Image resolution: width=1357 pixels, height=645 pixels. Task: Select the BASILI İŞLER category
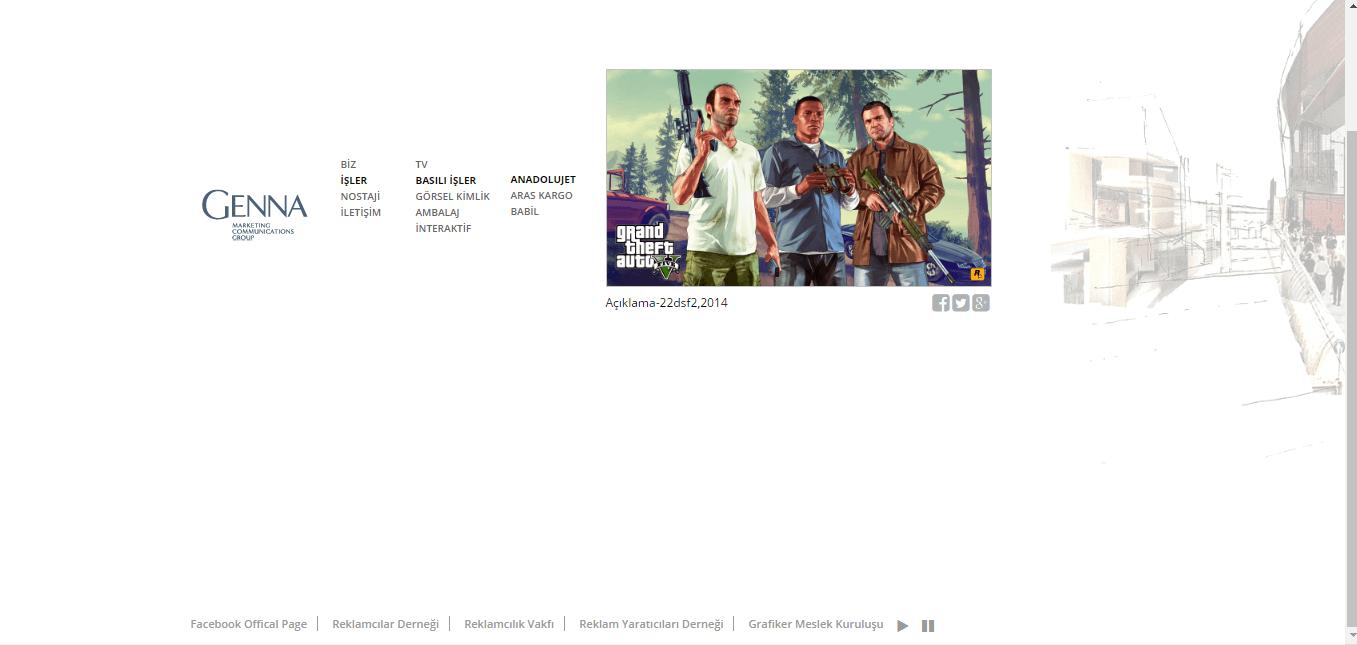(445, 181)
